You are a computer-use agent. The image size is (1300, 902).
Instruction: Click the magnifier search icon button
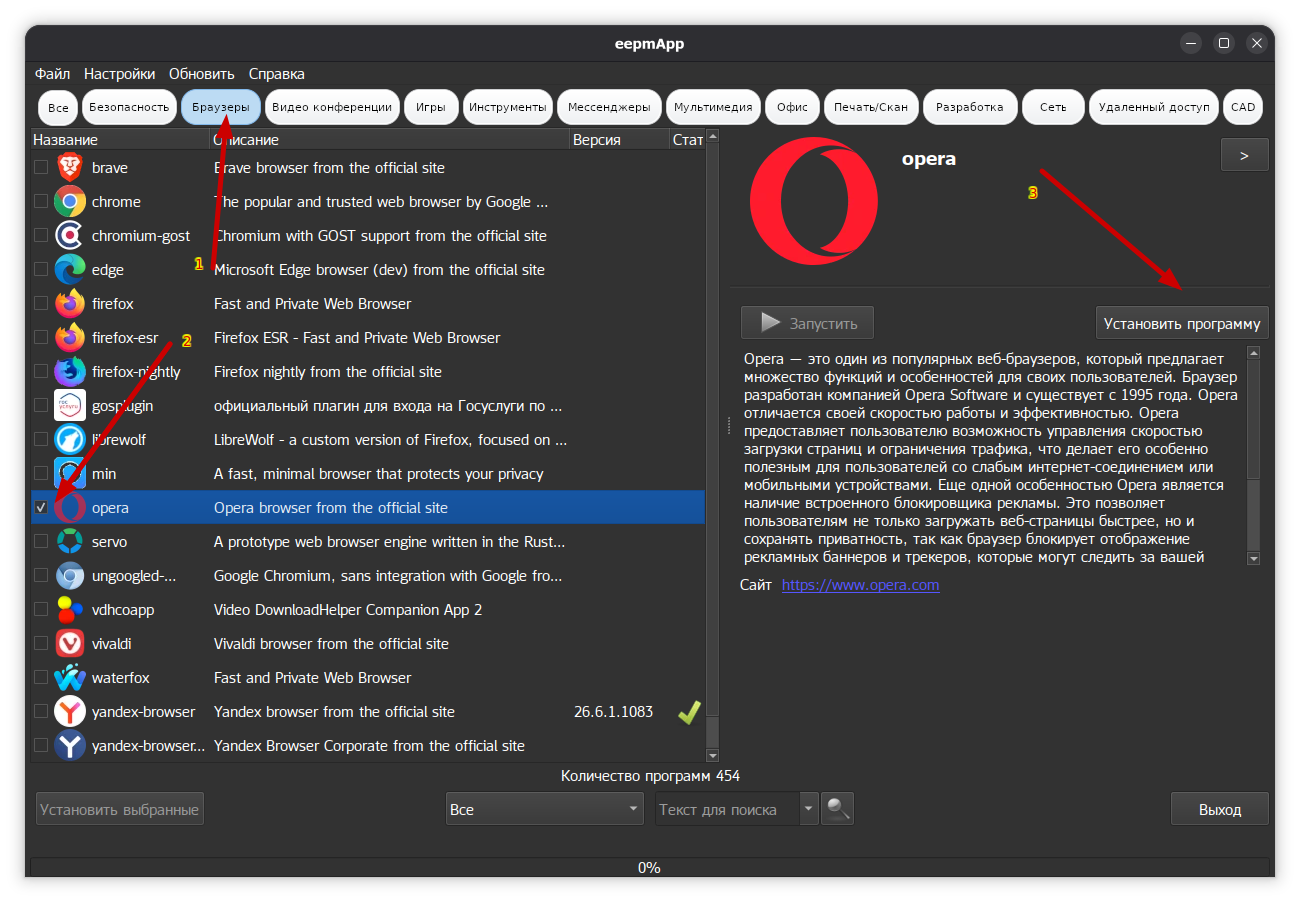[x=838, y=809]
